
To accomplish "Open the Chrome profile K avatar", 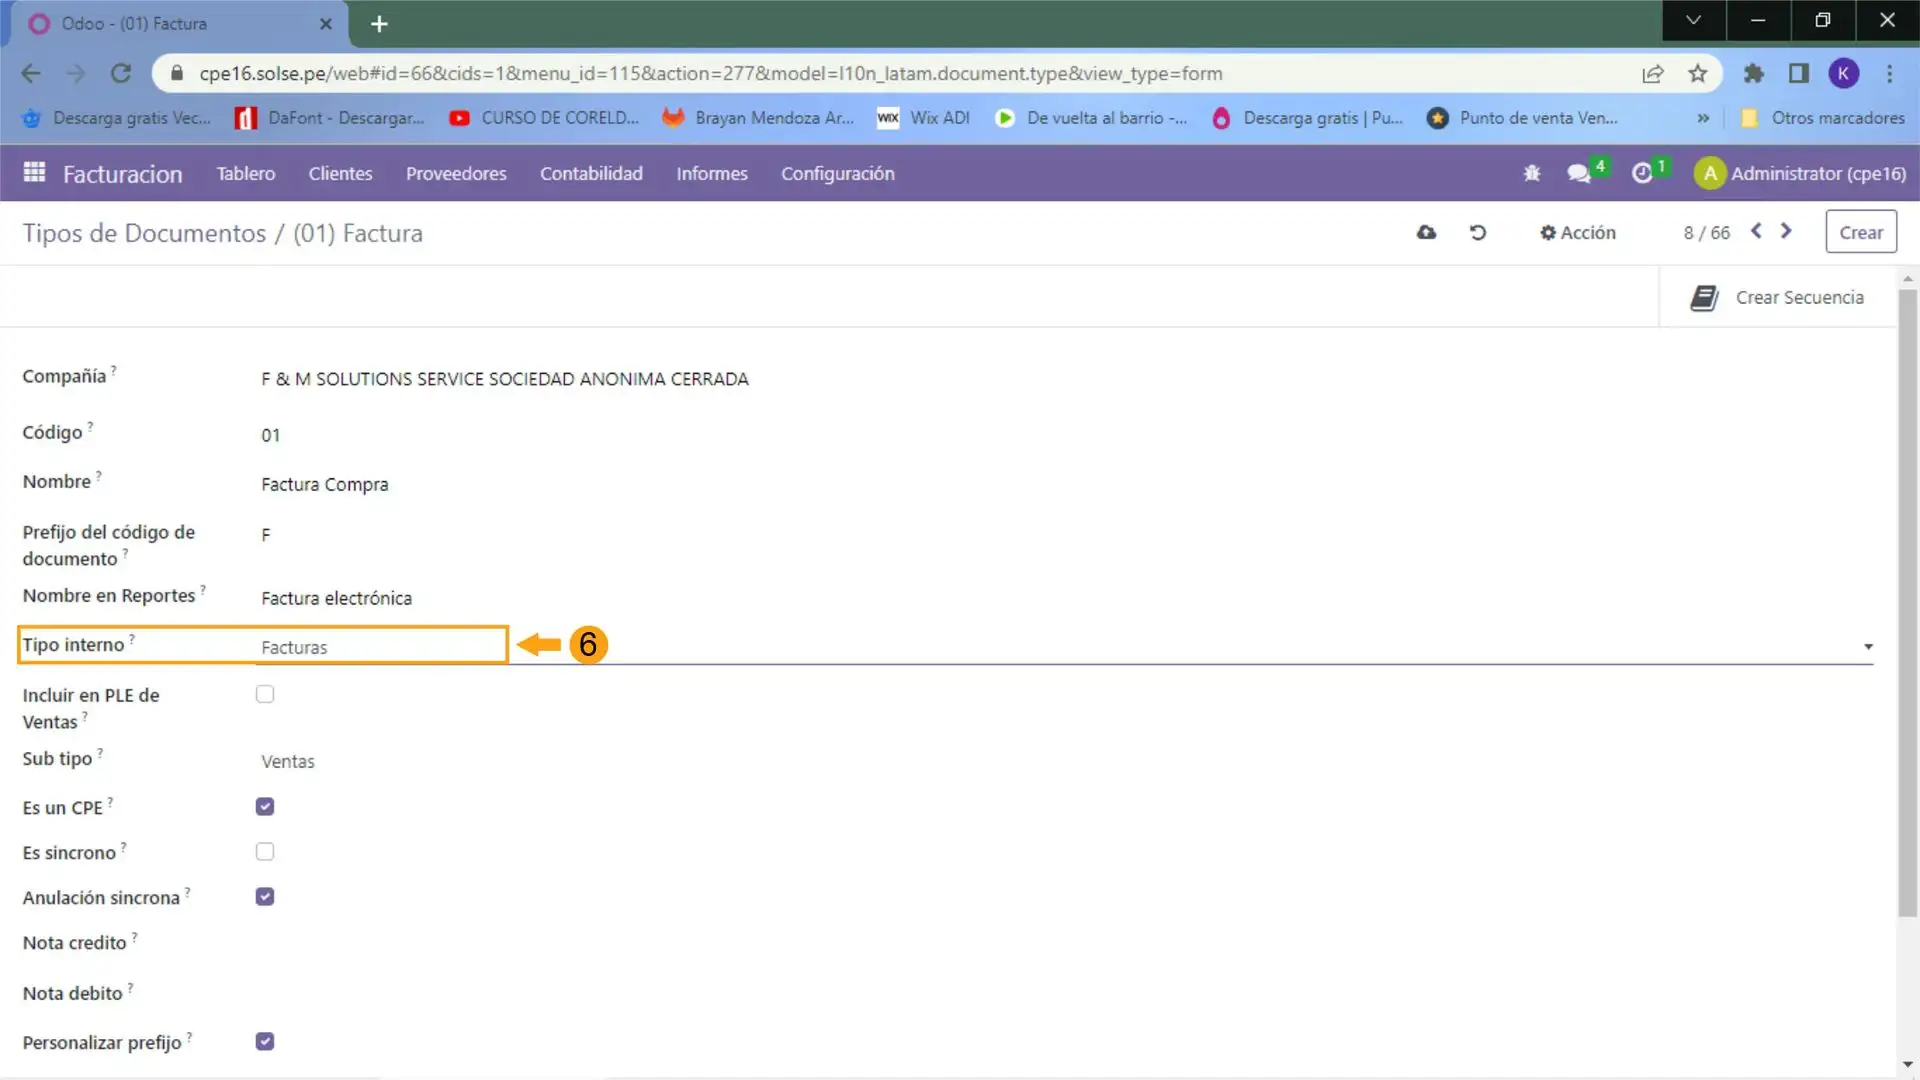I will point(1844,73).
